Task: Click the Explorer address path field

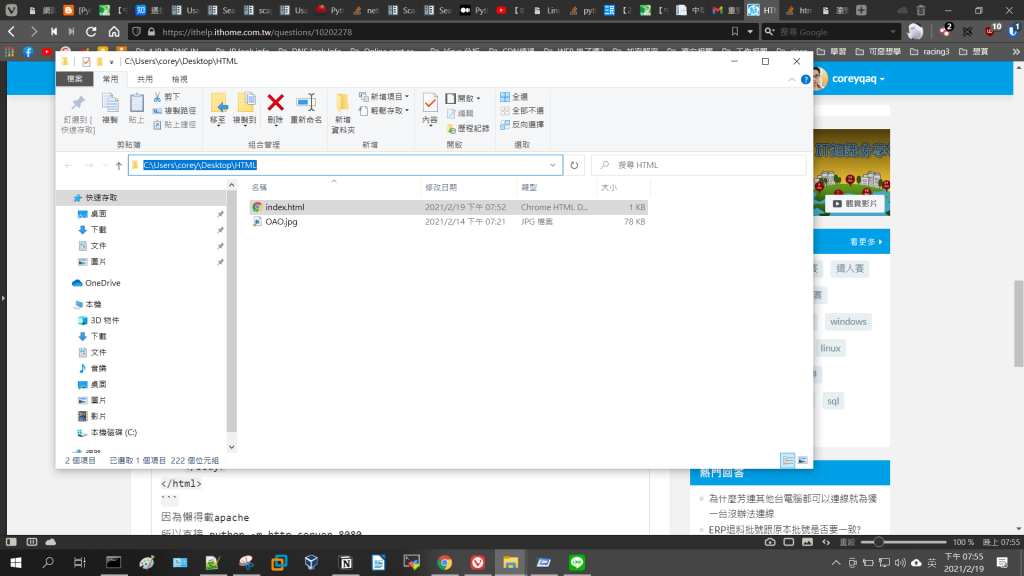Action: (345, 165)
